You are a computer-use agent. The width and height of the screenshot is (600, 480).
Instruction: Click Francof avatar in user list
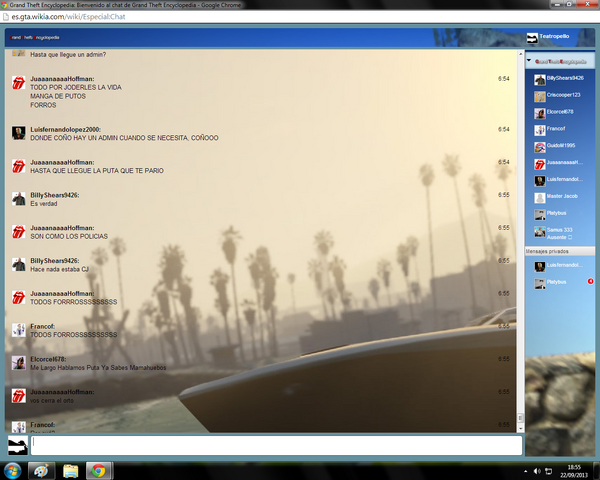[x=540, y=130]
